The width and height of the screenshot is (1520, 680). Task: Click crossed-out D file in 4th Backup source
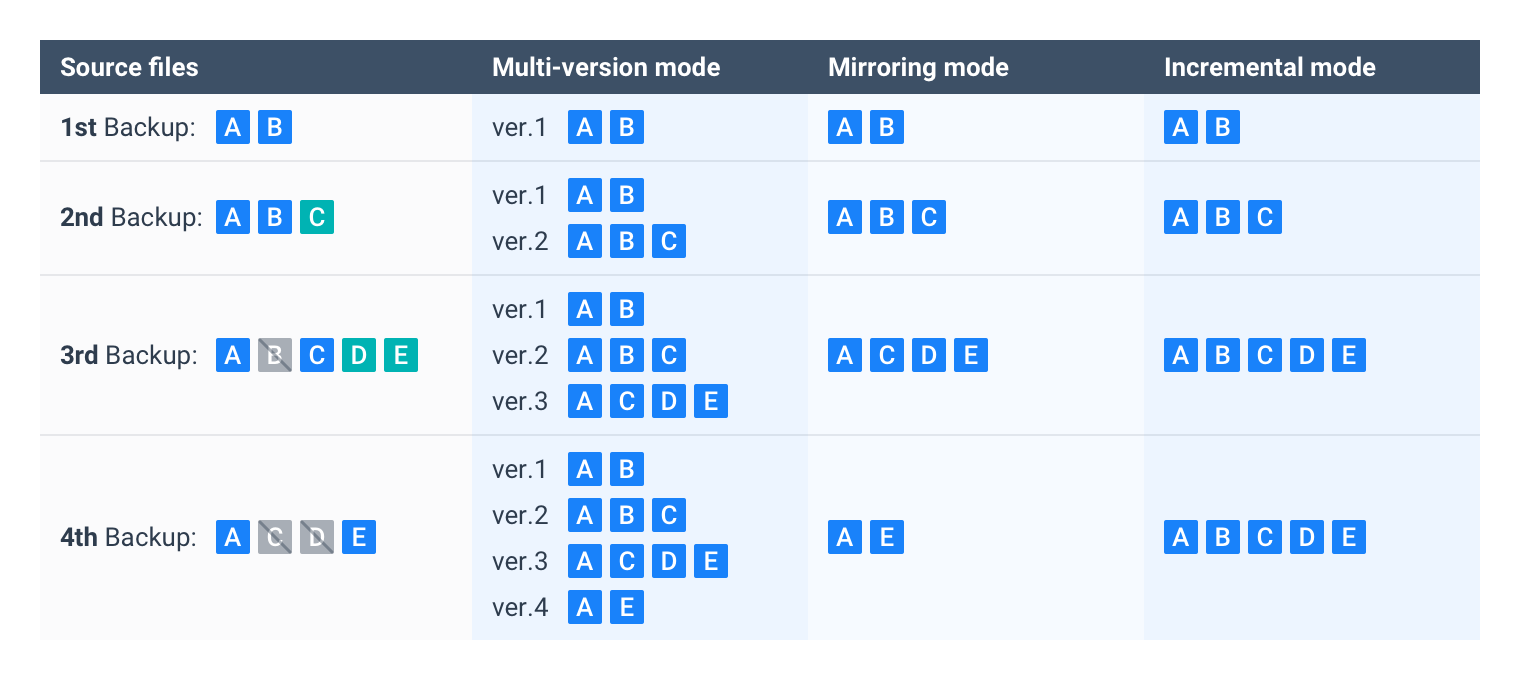tap(316, 537)
